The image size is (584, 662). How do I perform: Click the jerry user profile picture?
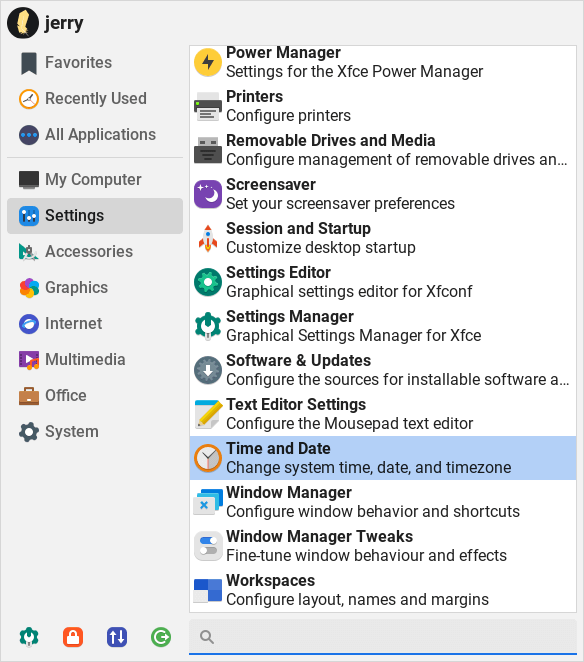[23, 23]
